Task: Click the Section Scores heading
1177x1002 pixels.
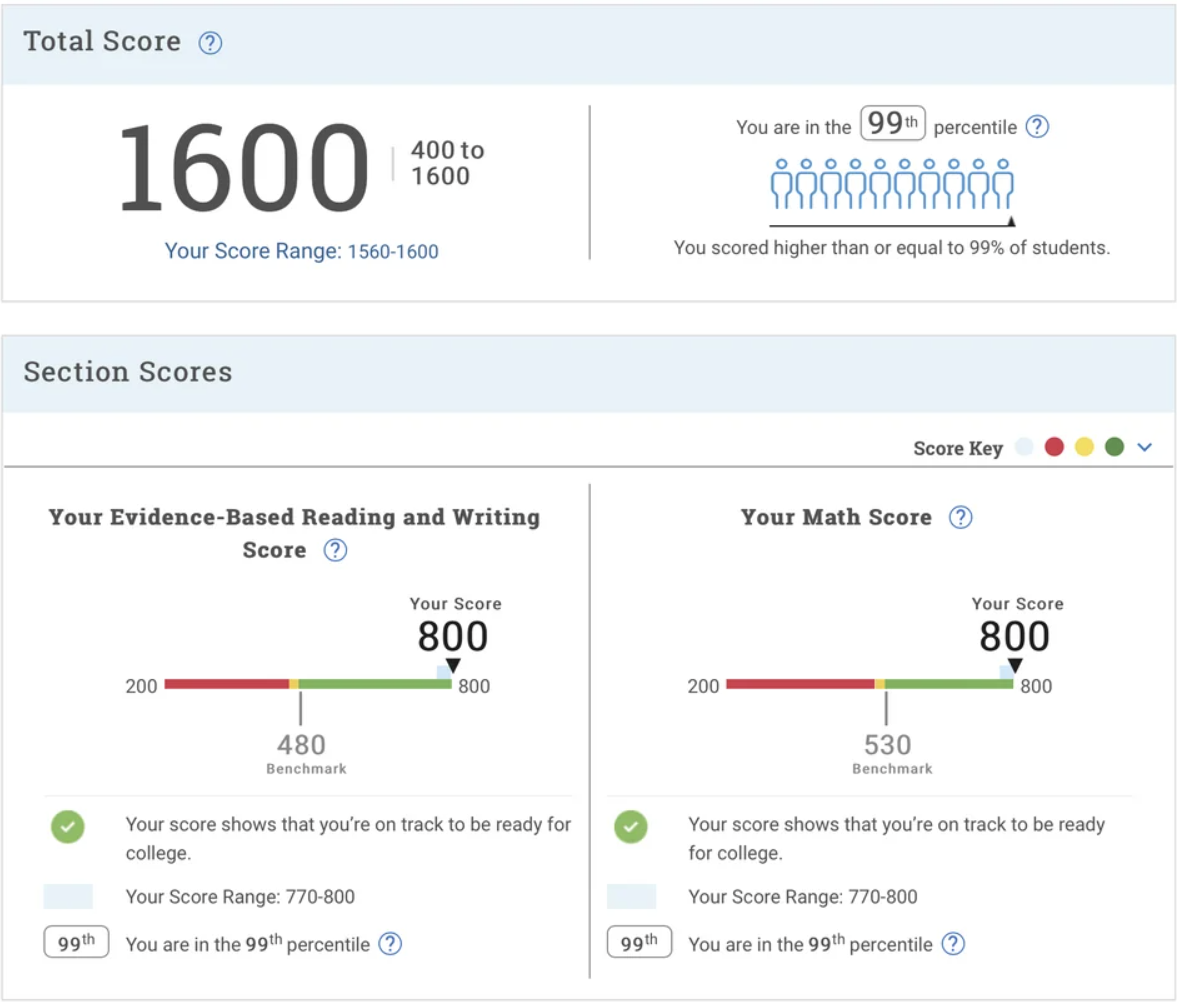Action: coord(128,372)
